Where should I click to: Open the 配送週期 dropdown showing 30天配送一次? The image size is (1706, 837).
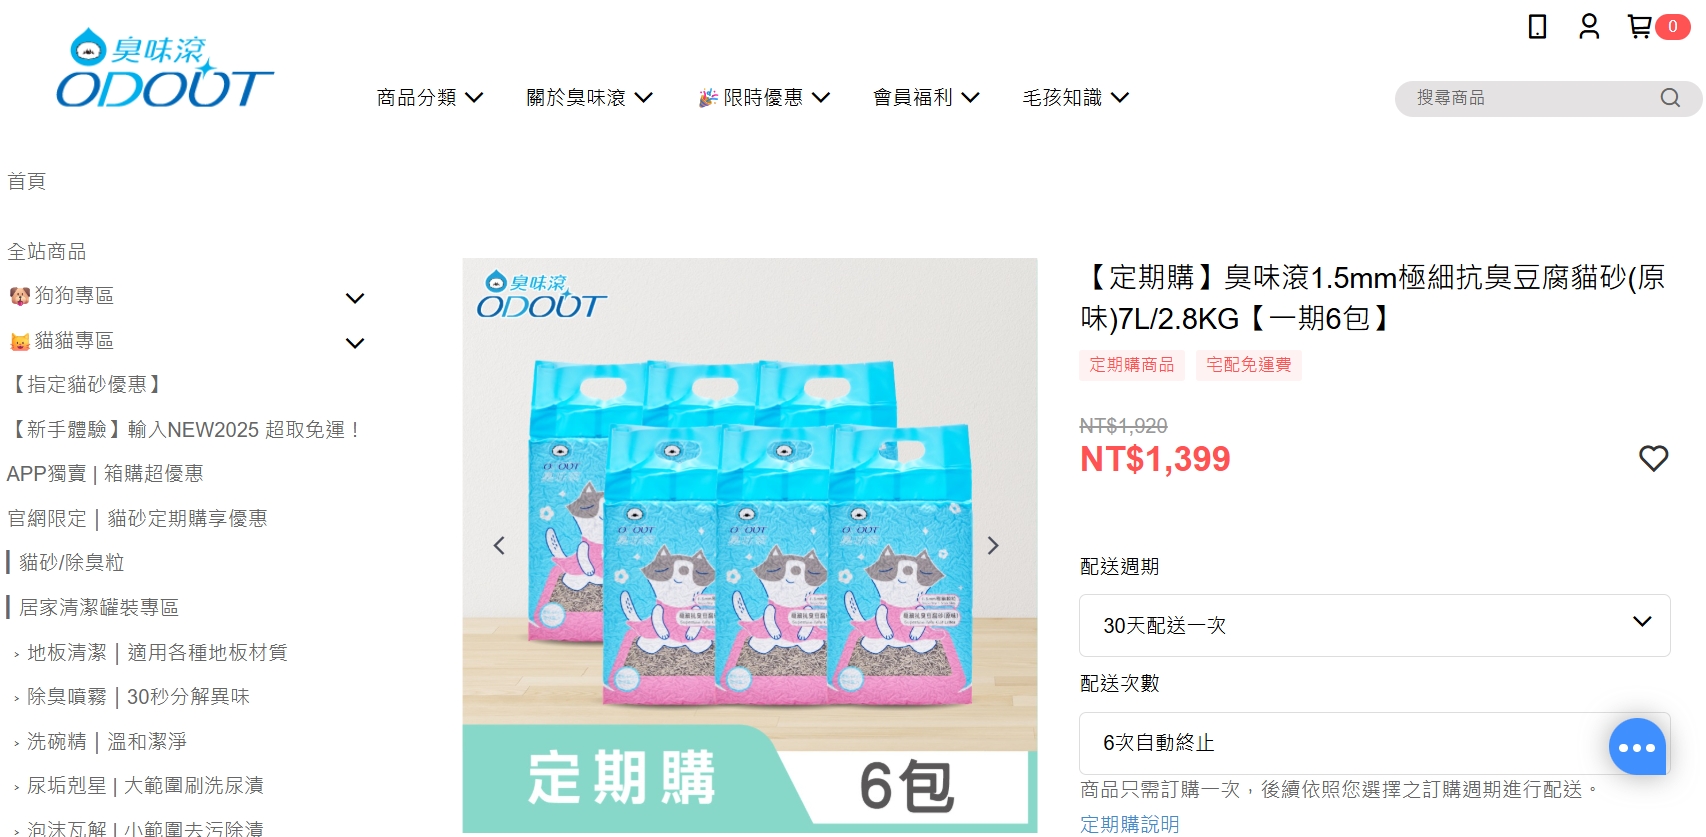click(x=1375, y=625)
